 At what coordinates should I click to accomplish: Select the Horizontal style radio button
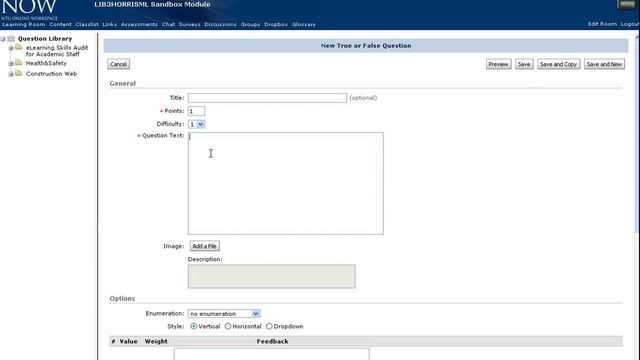[x=228, y=326]
